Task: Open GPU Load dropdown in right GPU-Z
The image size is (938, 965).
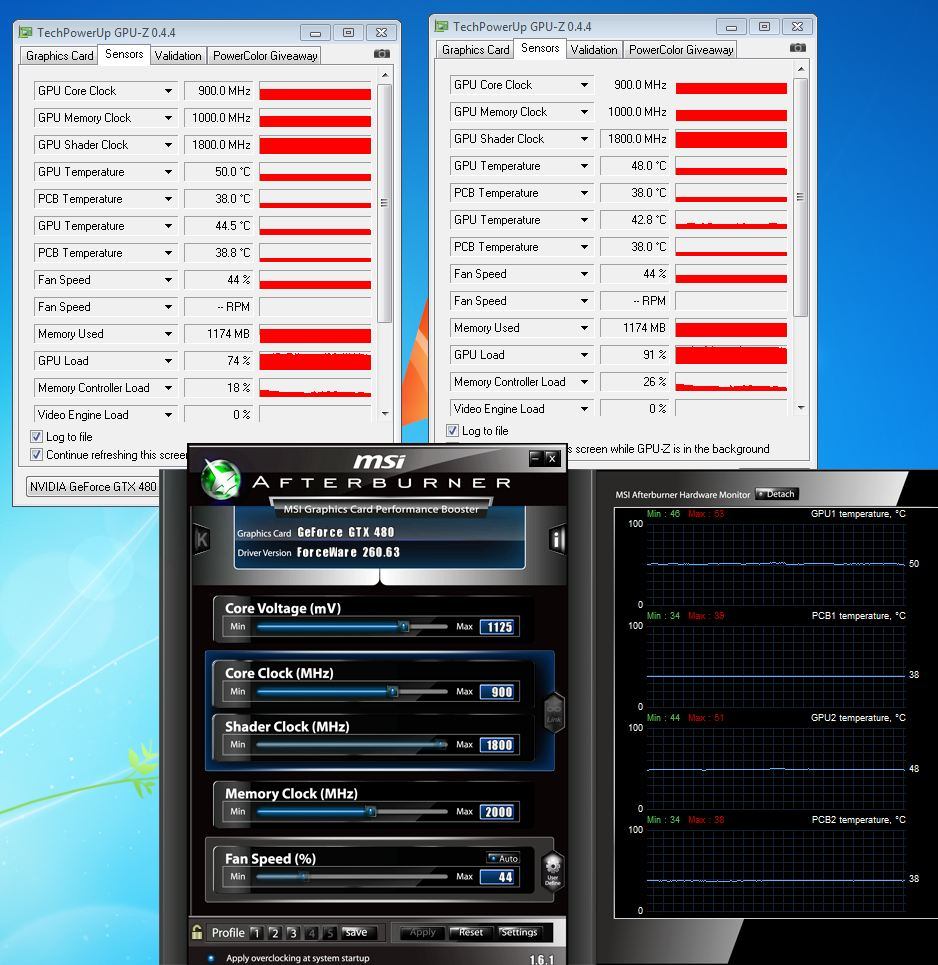Action: pyautogui.click(x=584, y=354)
